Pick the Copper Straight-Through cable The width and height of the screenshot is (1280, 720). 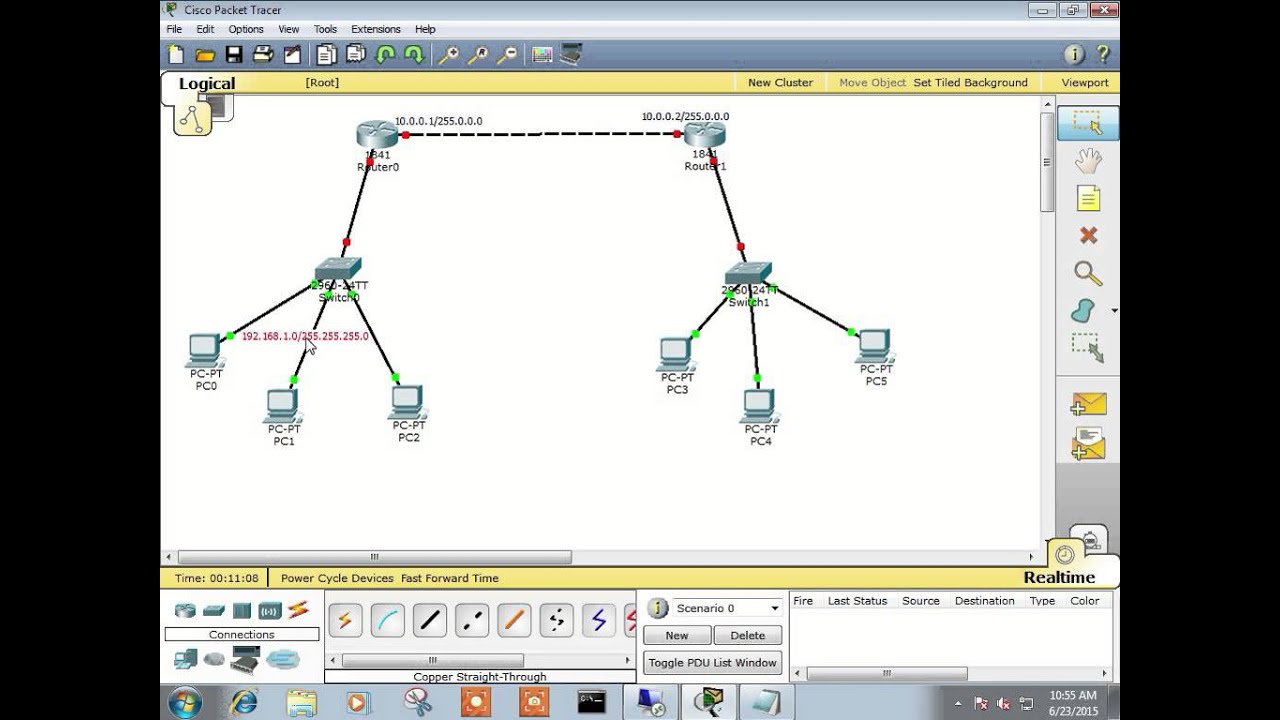tap(430, 620)
